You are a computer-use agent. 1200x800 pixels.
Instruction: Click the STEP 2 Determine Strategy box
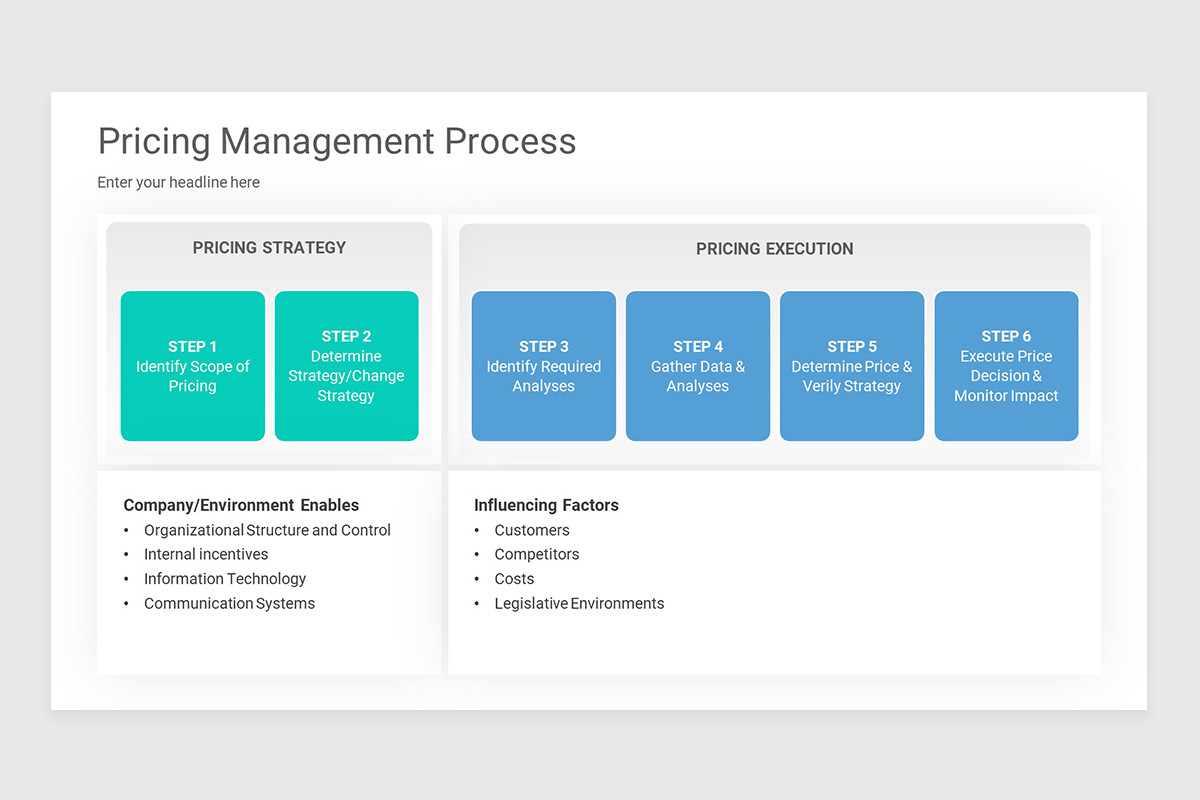347,366
